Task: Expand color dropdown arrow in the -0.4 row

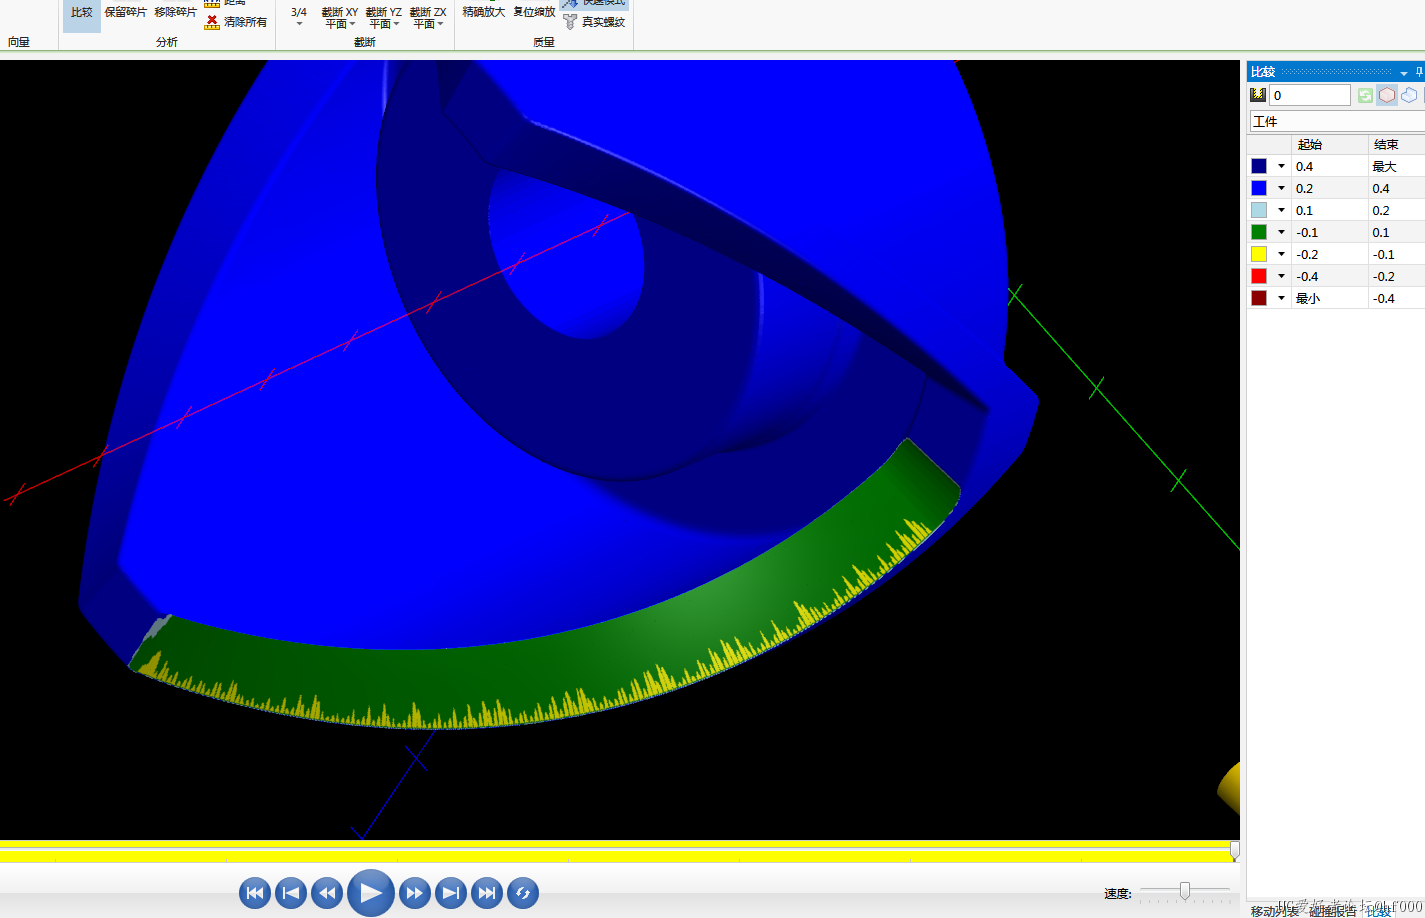Action: pos(1281,277)
